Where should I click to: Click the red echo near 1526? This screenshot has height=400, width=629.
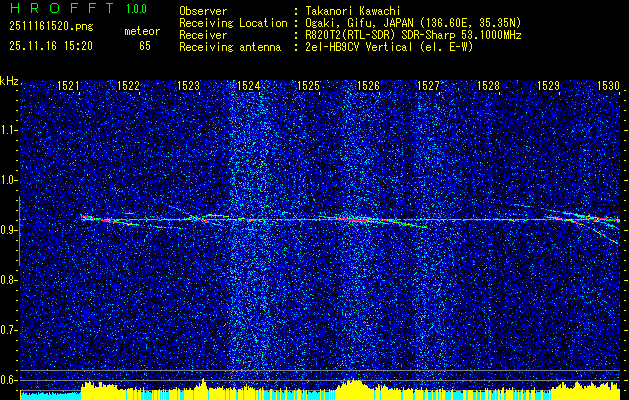click(355, 219)
